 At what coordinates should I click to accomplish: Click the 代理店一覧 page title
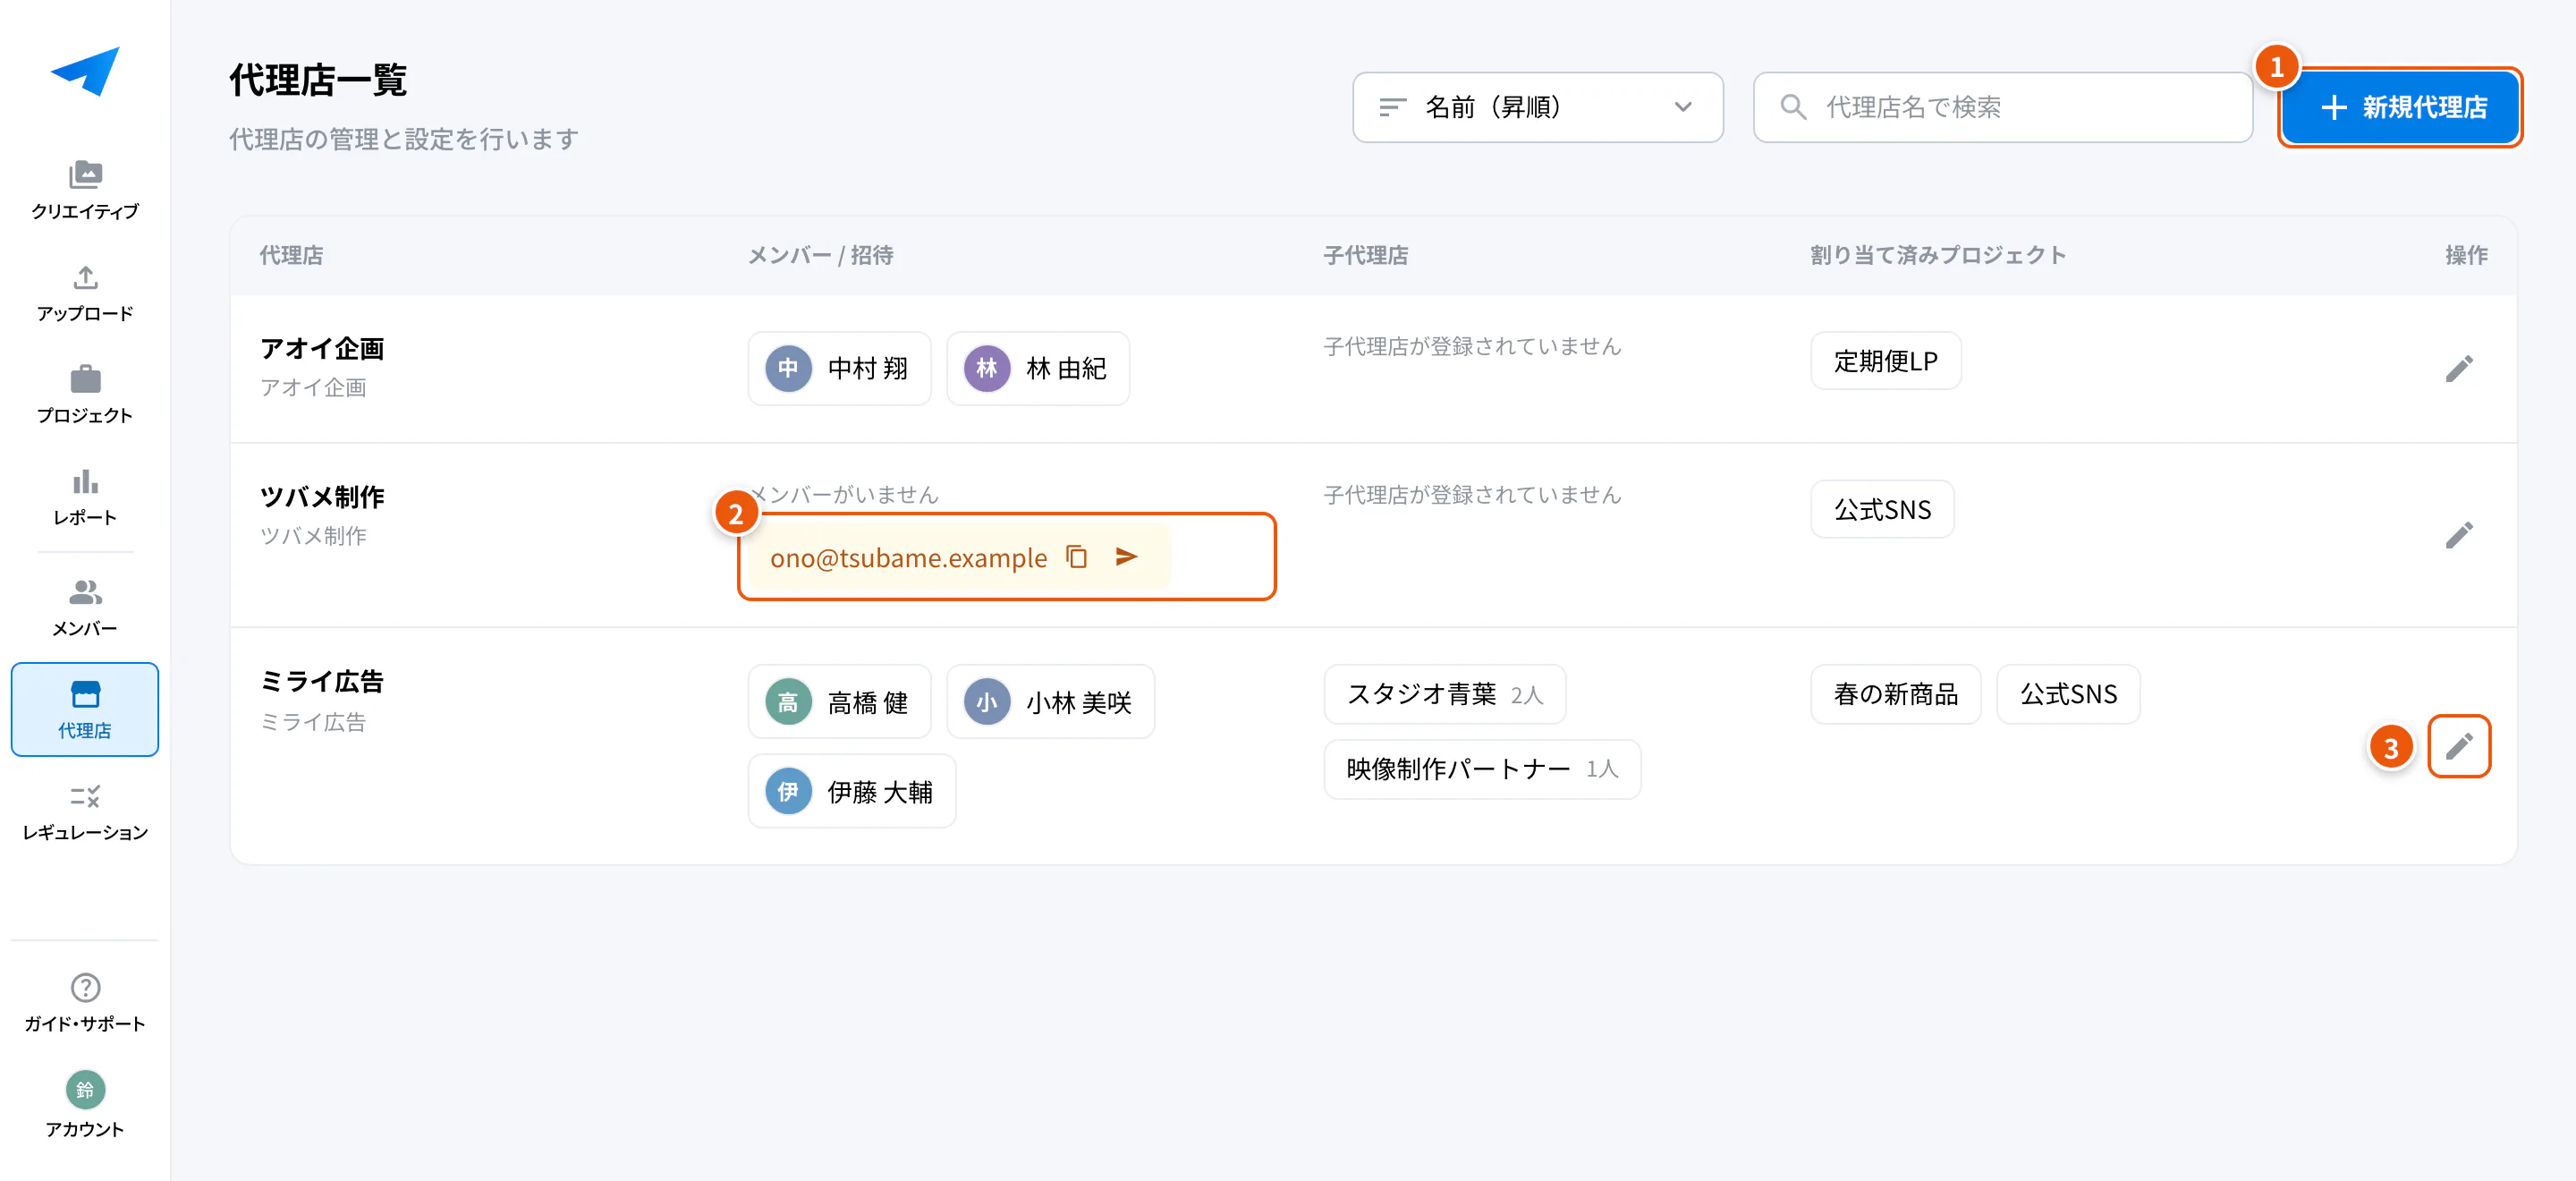pyautogui.click(x=318, y=80)
